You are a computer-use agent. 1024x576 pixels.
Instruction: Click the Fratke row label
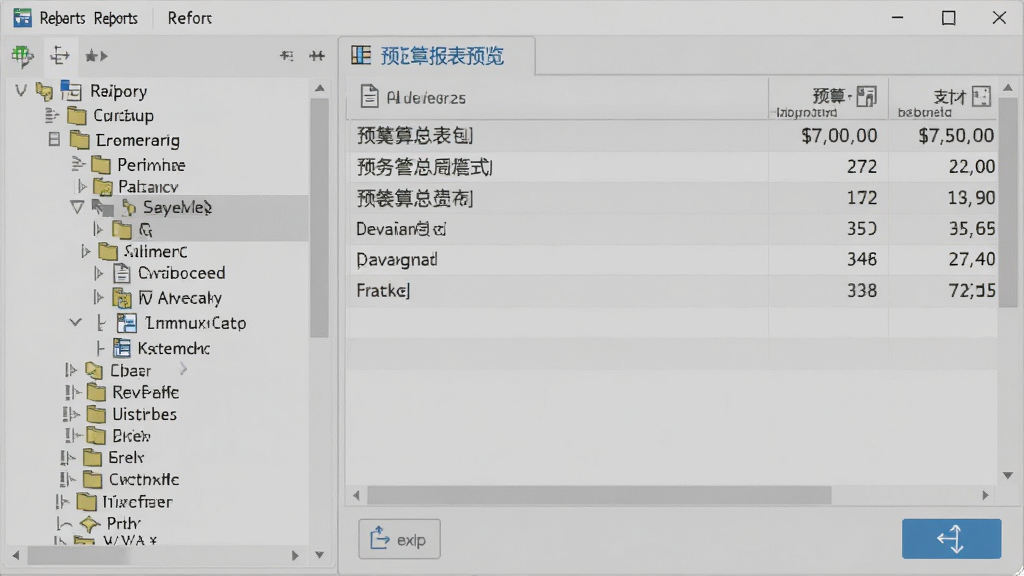coord(383,291)
